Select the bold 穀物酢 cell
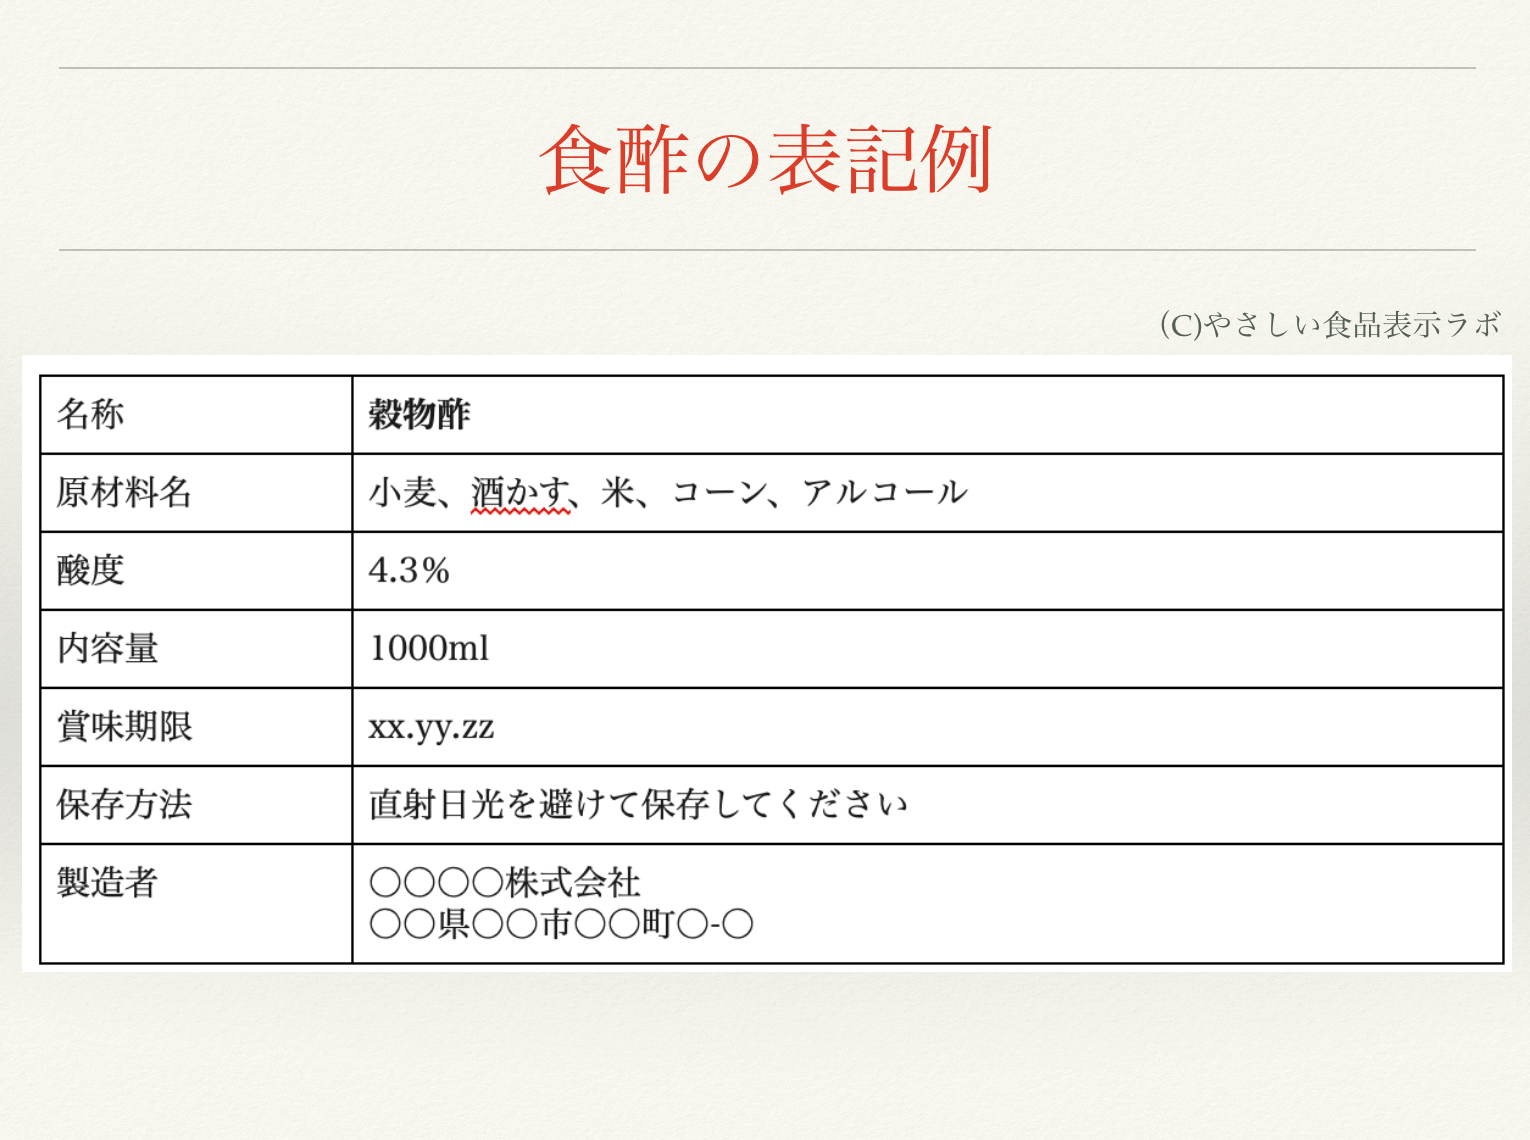Viewport: 1530px width, 1140px height. tap(928, 415)
